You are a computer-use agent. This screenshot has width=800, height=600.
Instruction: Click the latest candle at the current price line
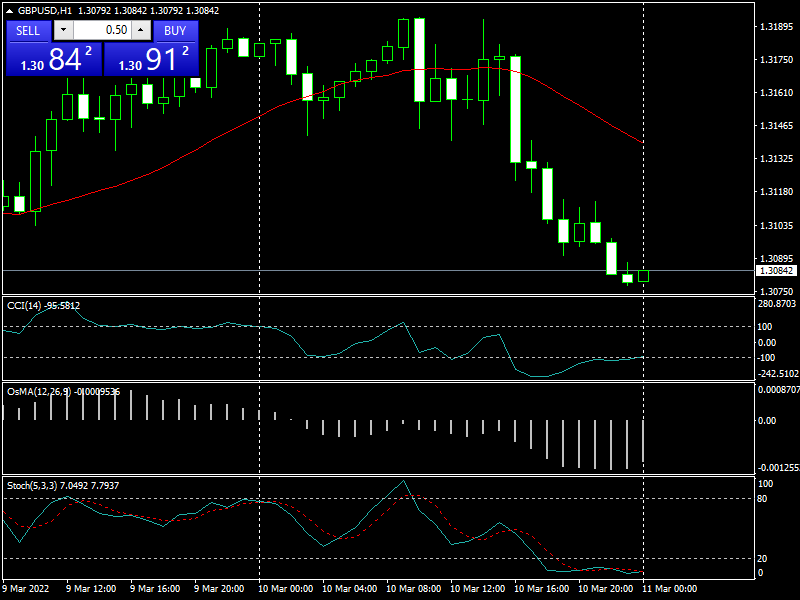coord(643,276)
